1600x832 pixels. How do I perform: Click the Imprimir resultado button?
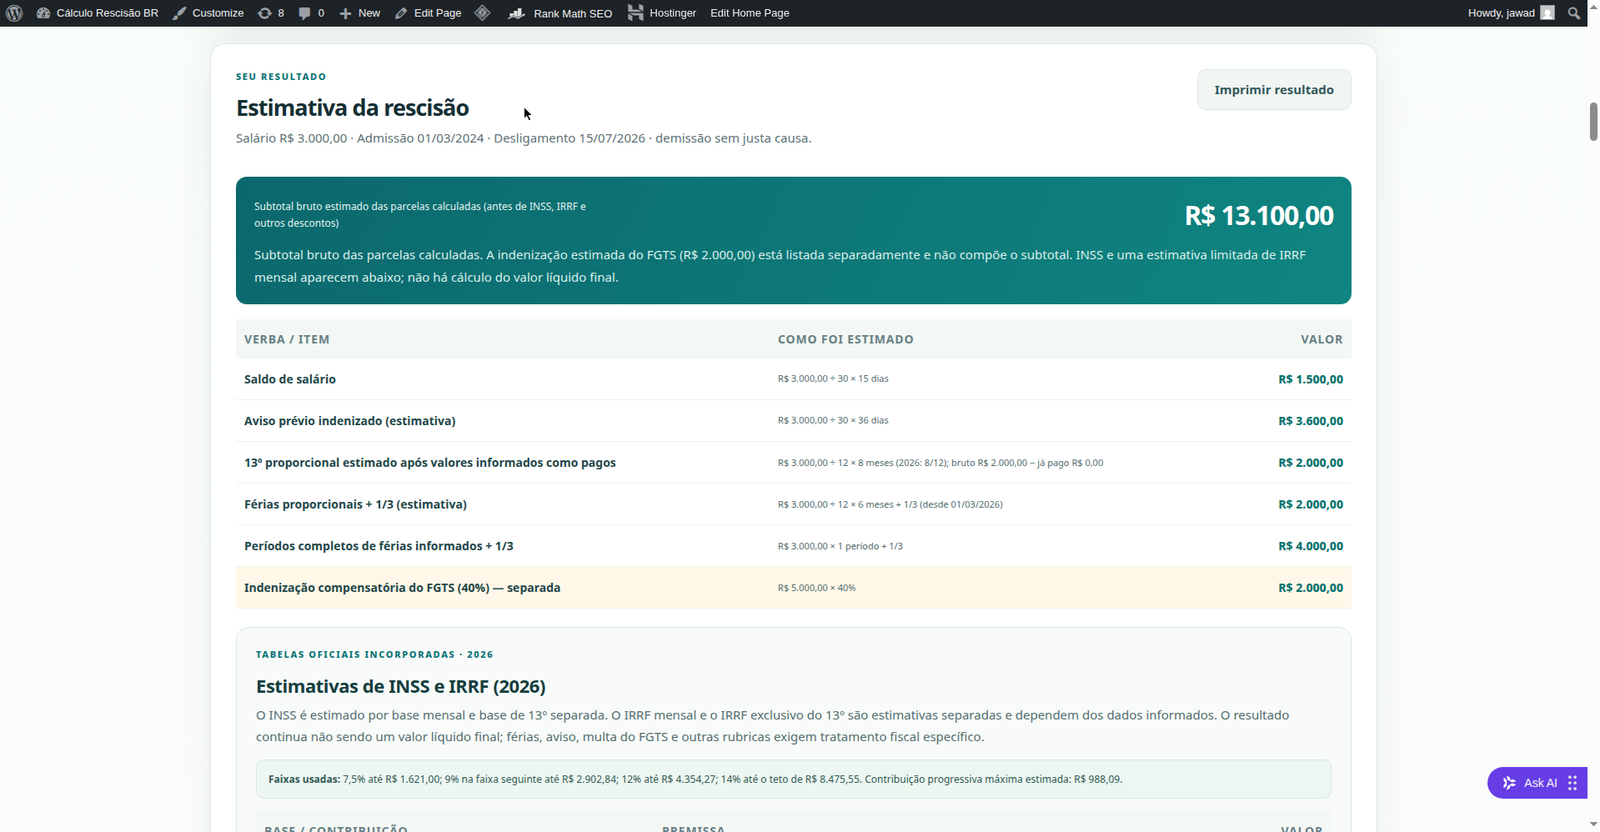click(1274, 90)
